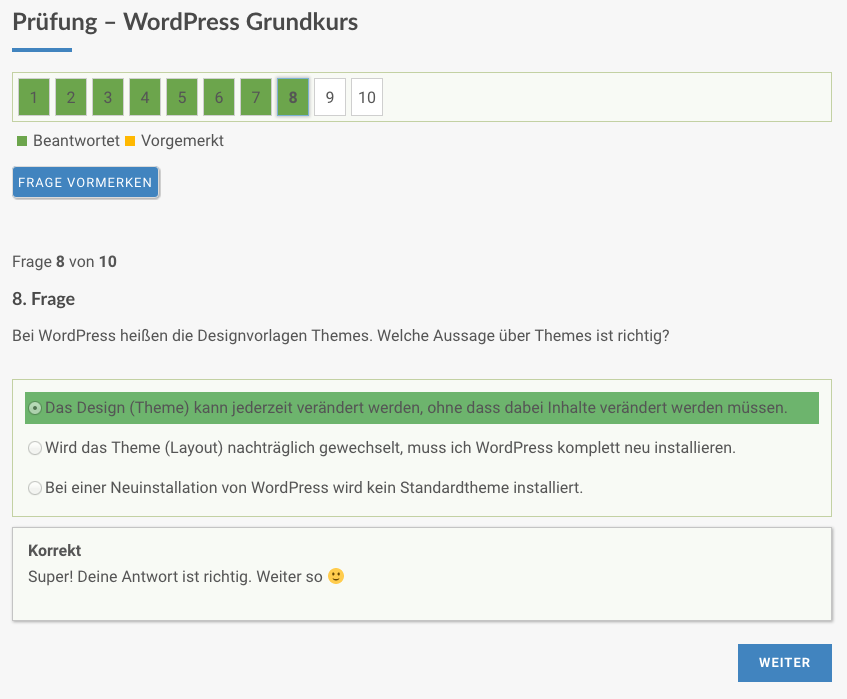Open question 7 box

pyautogui.click(x=256, y=97)
